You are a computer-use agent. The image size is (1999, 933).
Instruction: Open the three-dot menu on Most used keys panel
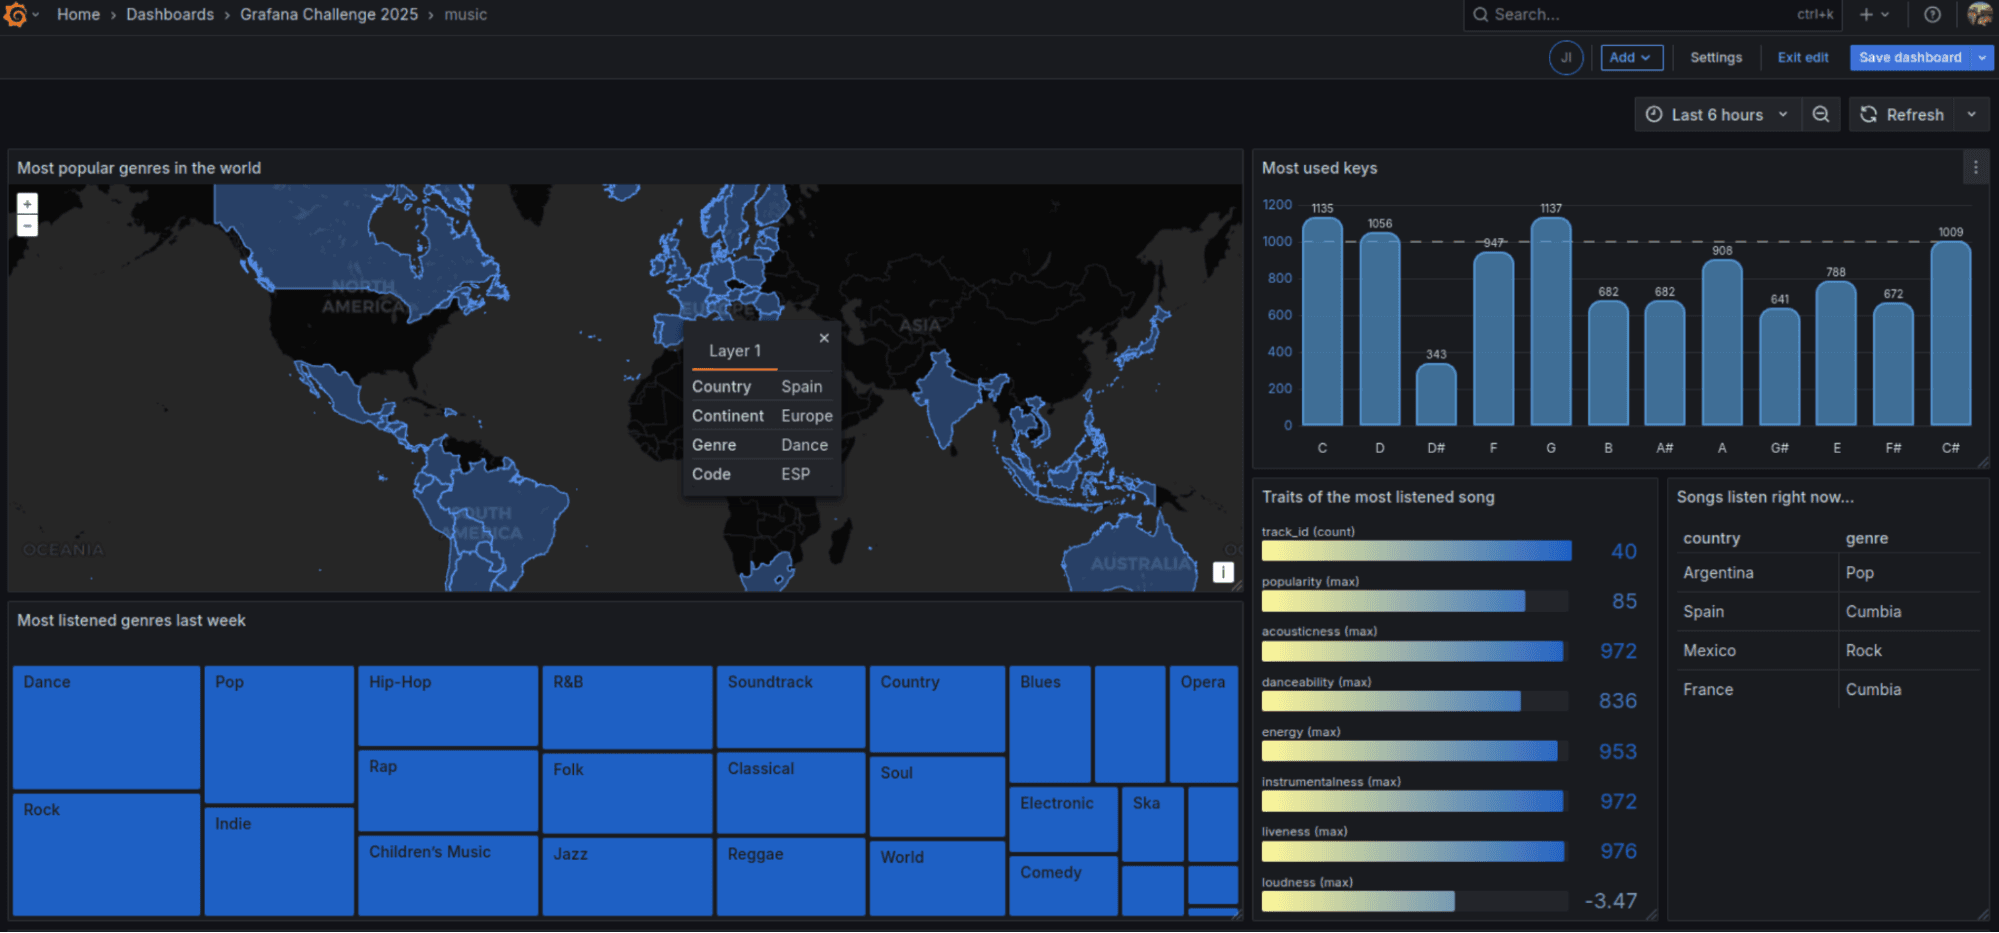[1975, 167]
